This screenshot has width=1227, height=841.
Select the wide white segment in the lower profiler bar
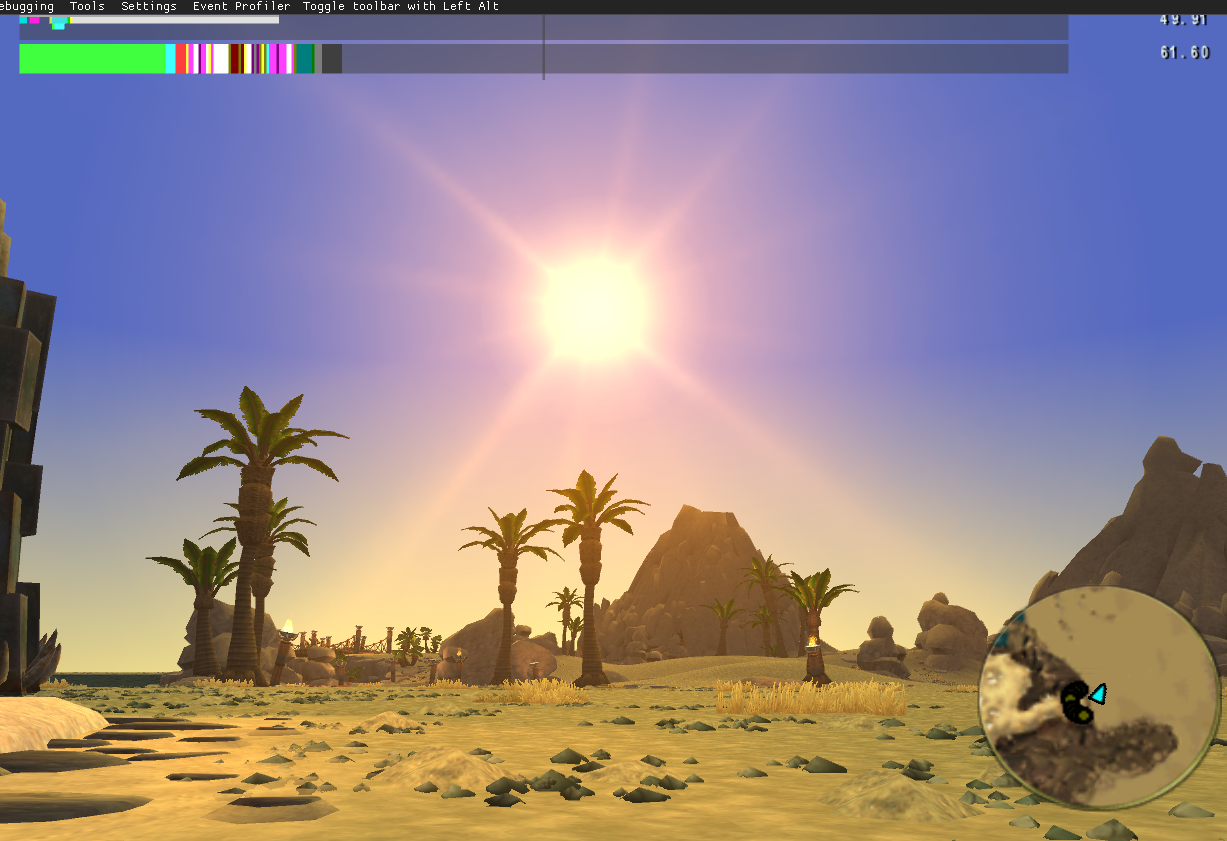pos(220,58)
